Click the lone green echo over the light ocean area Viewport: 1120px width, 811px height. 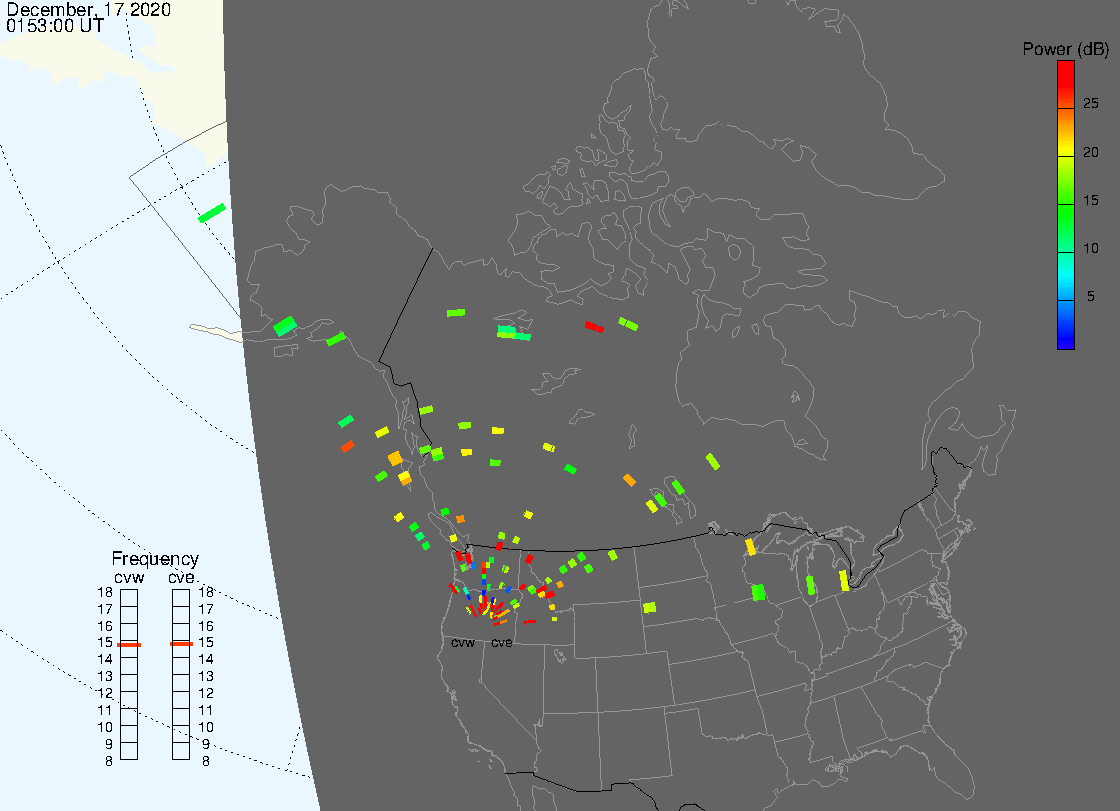pos(212,213)
